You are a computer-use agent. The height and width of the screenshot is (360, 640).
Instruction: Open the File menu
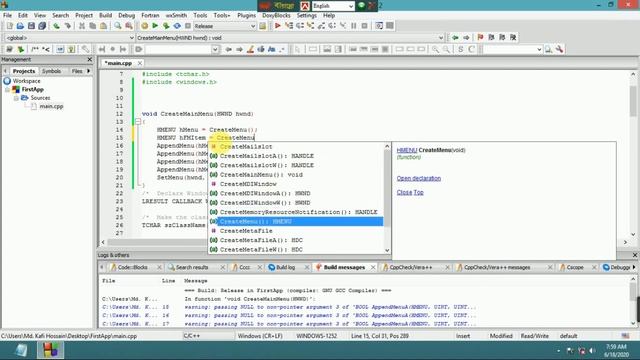pos(7,16)
